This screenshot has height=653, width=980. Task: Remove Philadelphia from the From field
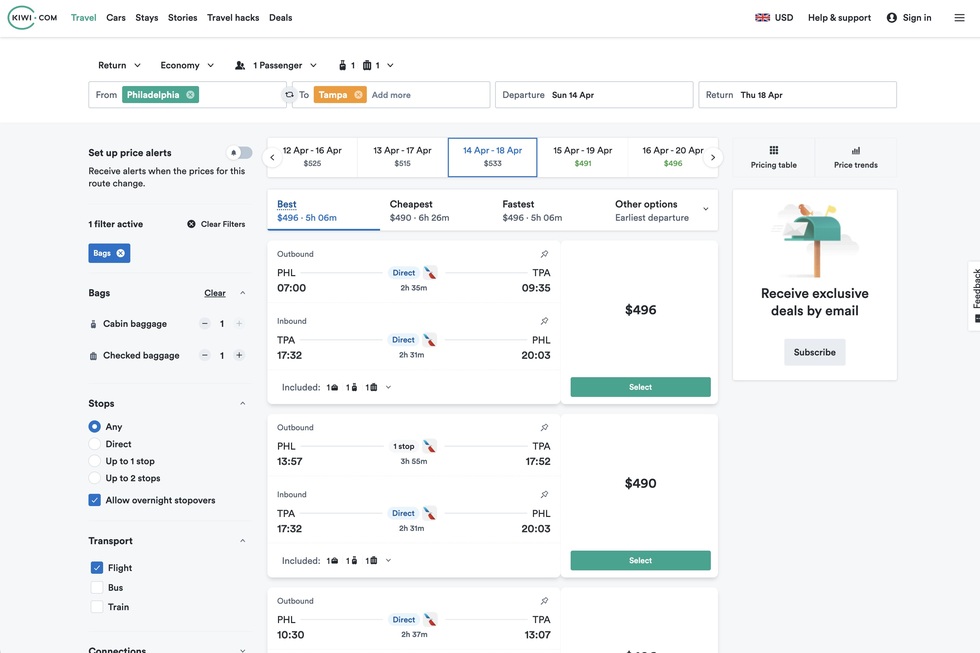click(x=190, y=95)
